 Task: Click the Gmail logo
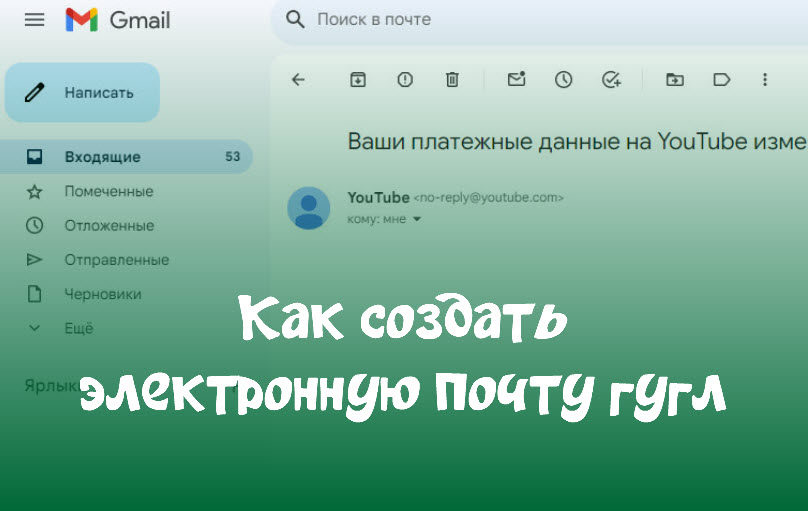point(118,20)
